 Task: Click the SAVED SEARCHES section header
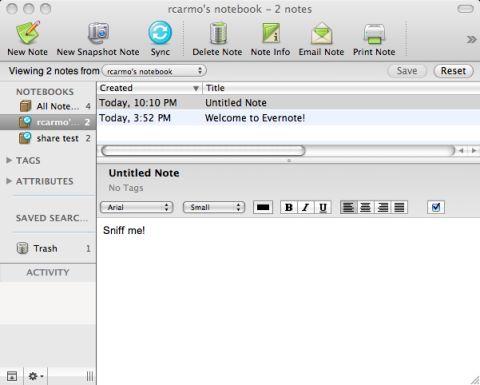coord(52,218)
